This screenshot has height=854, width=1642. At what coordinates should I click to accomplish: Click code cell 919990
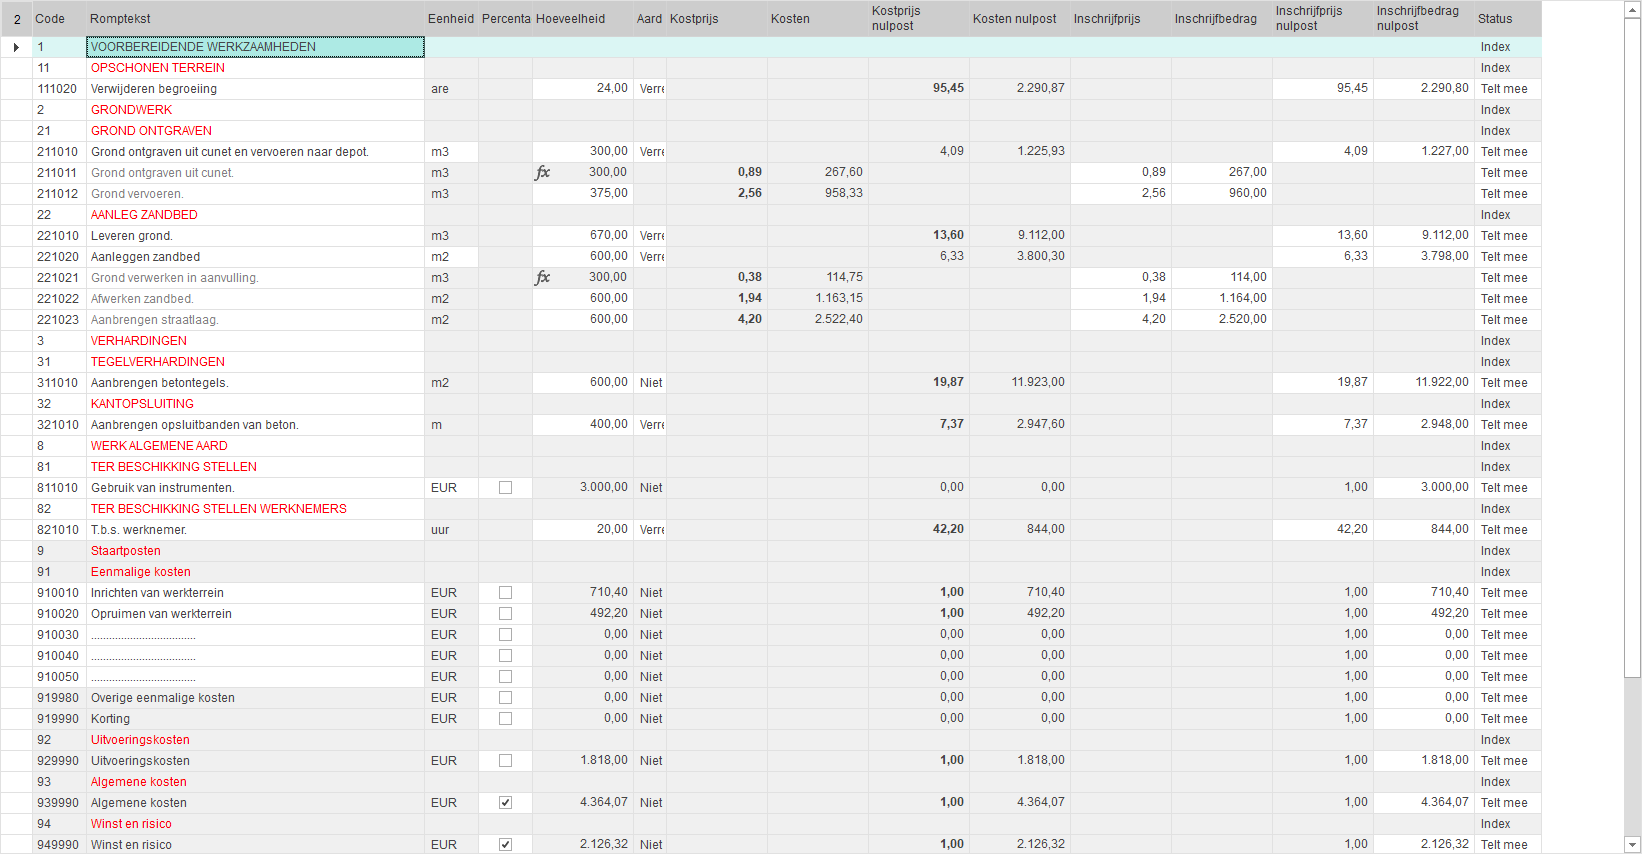58,719
